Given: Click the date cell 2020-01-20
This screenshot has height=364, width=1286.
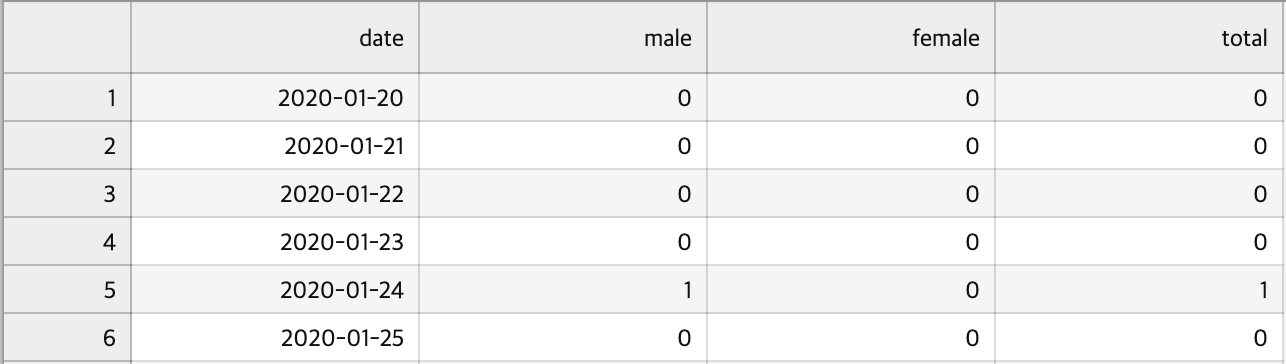Looking at the screenshot, I should (275, 97).
